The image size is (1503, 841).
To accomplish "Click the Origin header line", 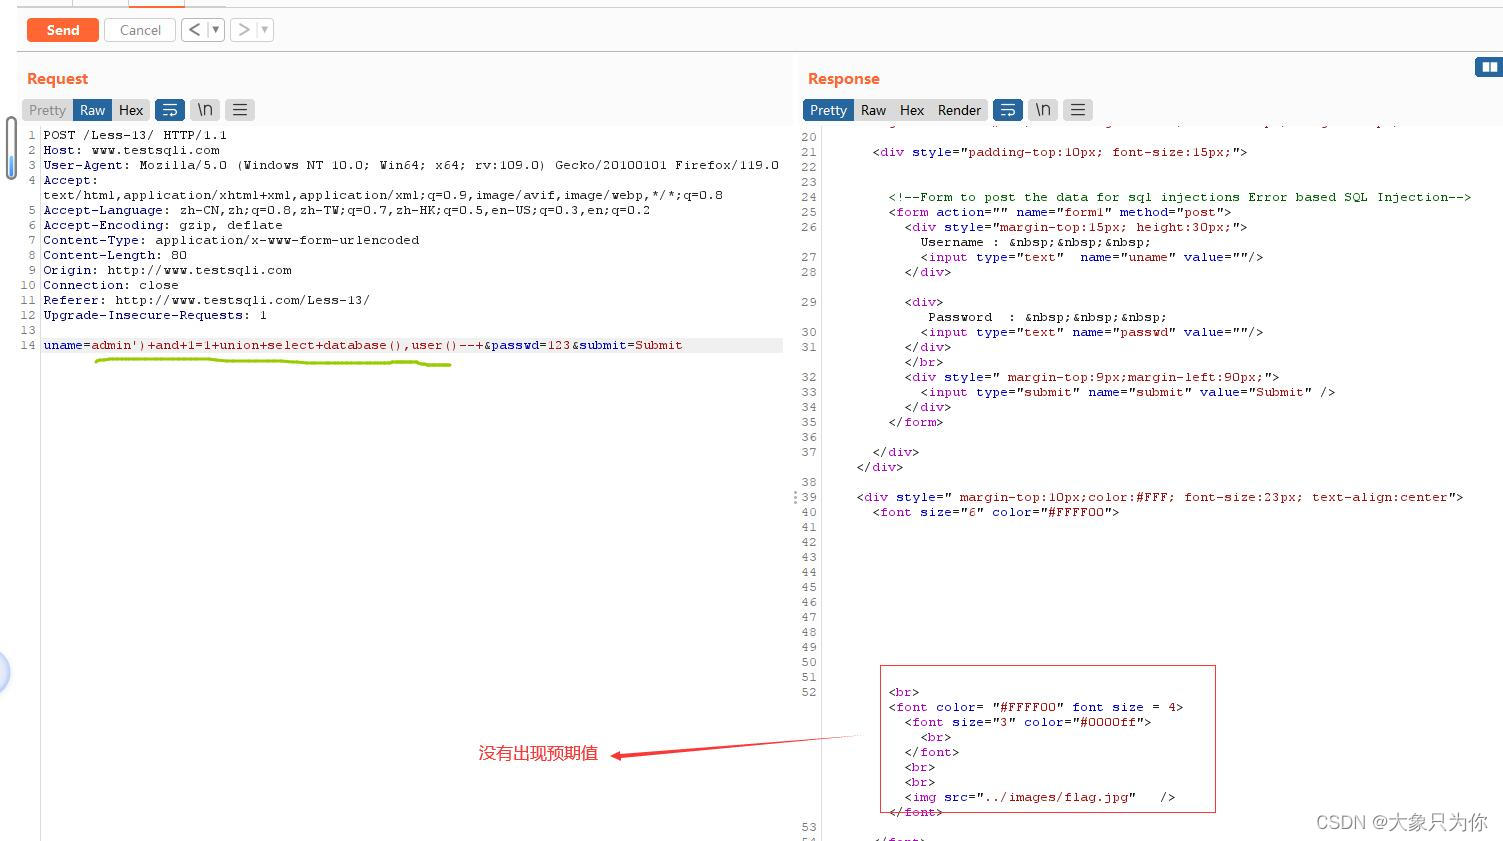I will point(167,270).
